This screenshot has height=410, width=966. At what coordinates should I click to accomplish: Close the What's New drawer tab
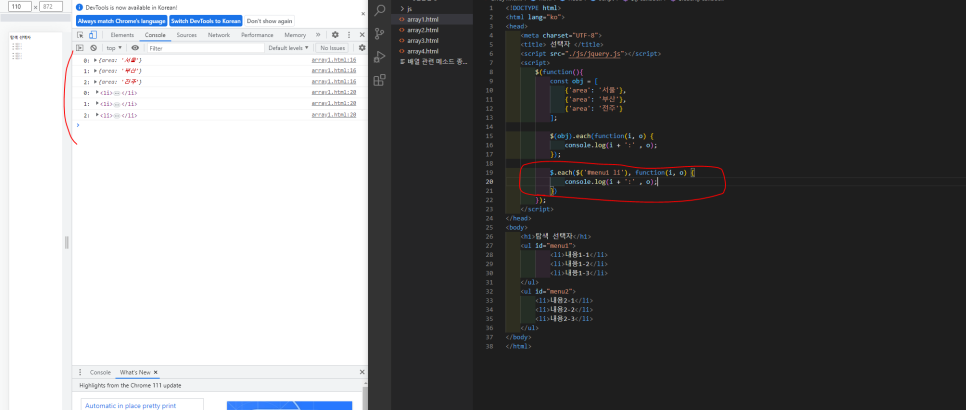[156, 372]
